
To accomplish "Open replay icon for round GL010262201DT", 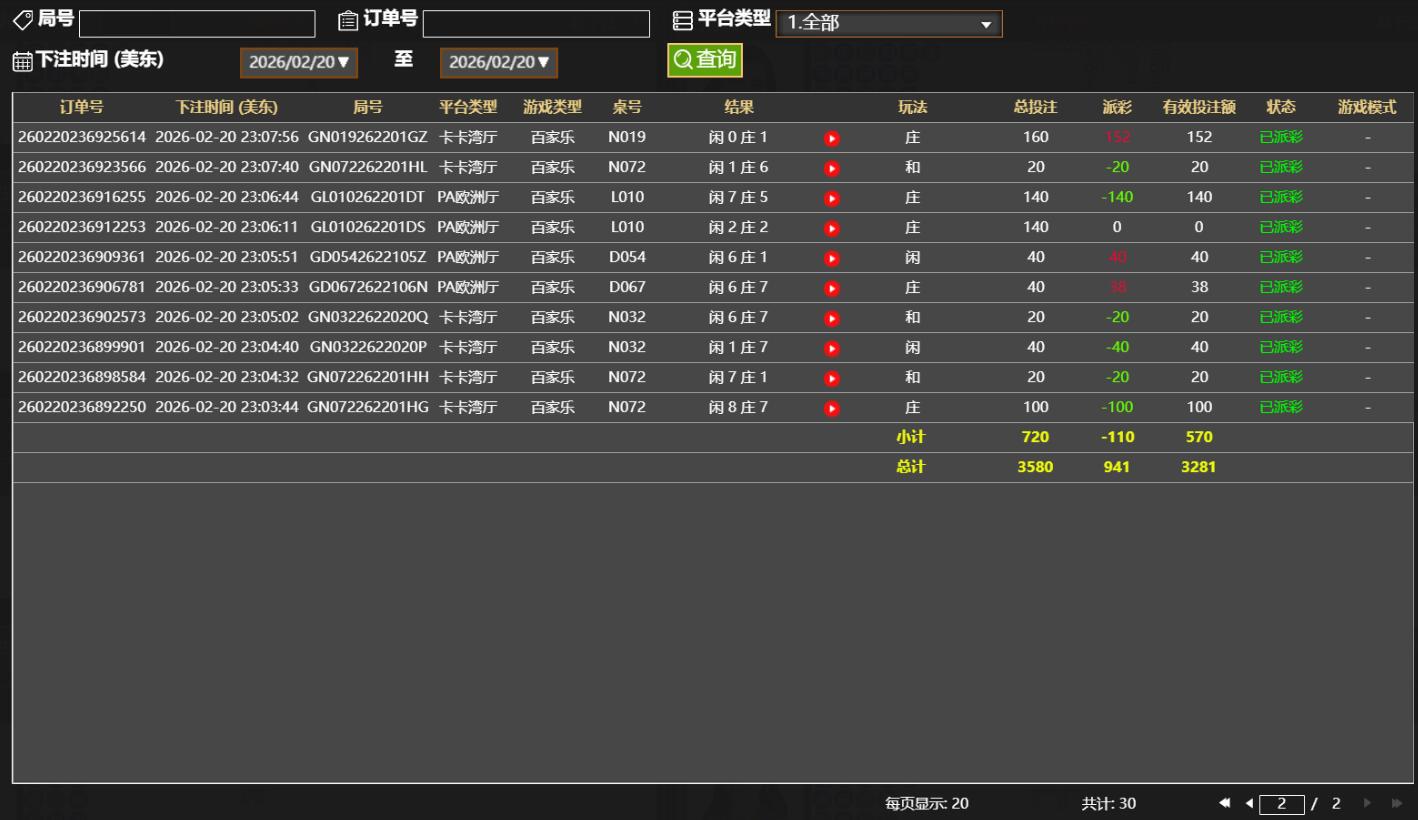I will [831, 198].
